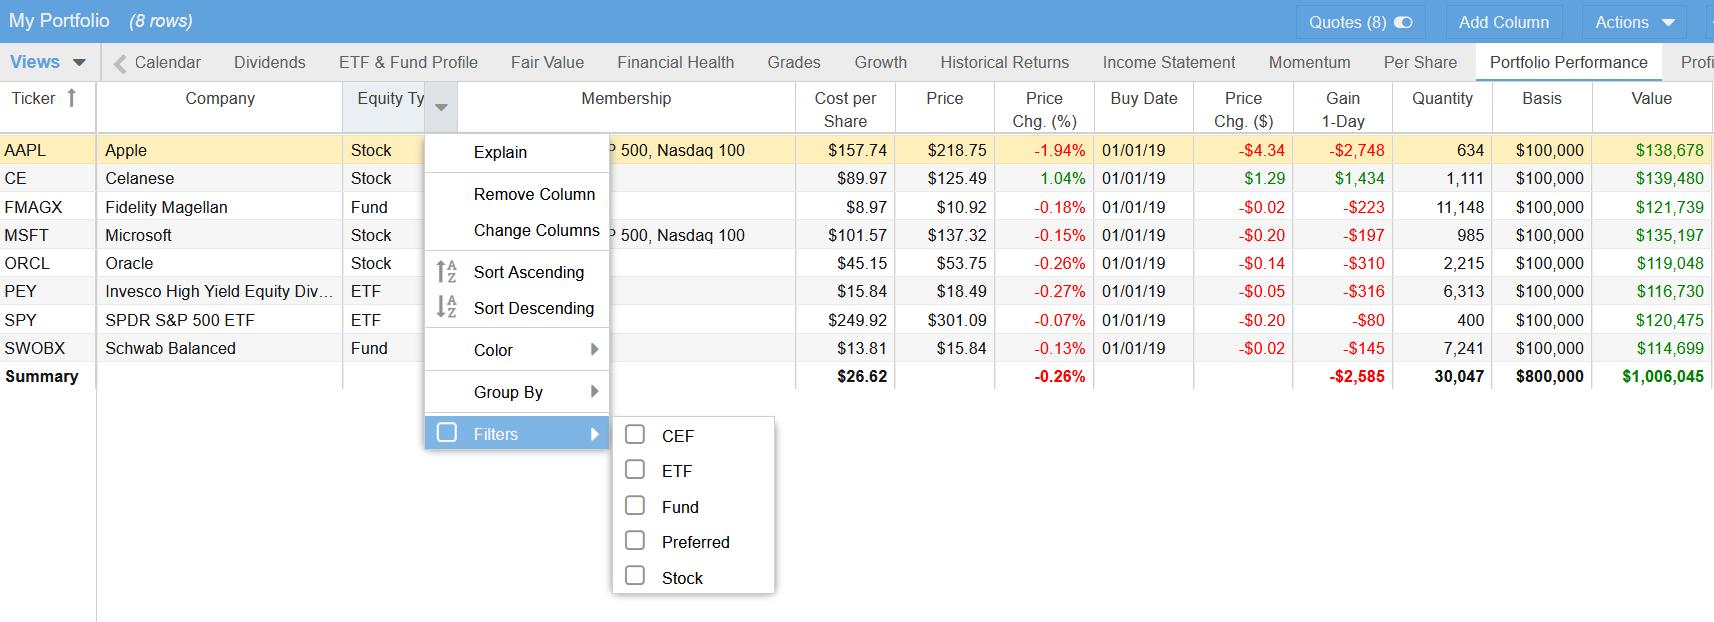Switch to the Grades tab
This screenshot has height=622, width=1714.
pyautogui.click(x=794, y=62)
